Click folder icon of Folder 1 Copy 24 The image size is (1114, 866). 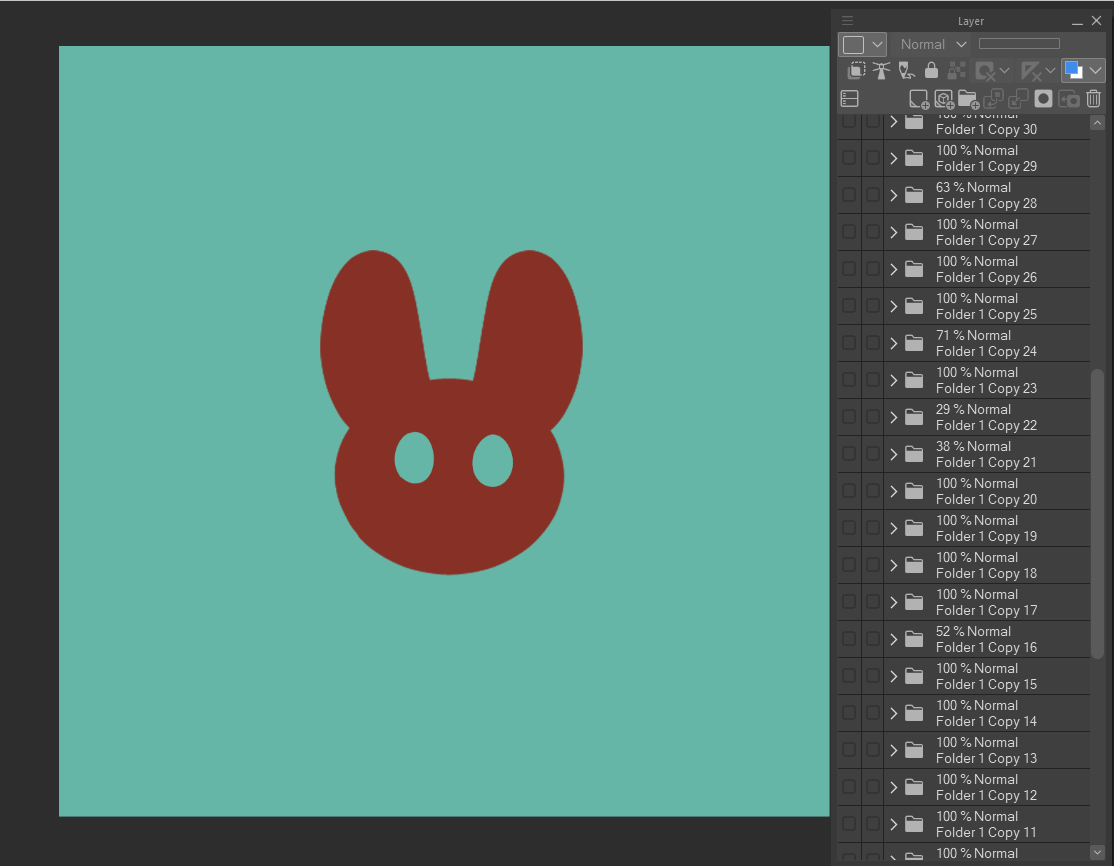coord(914,343)
